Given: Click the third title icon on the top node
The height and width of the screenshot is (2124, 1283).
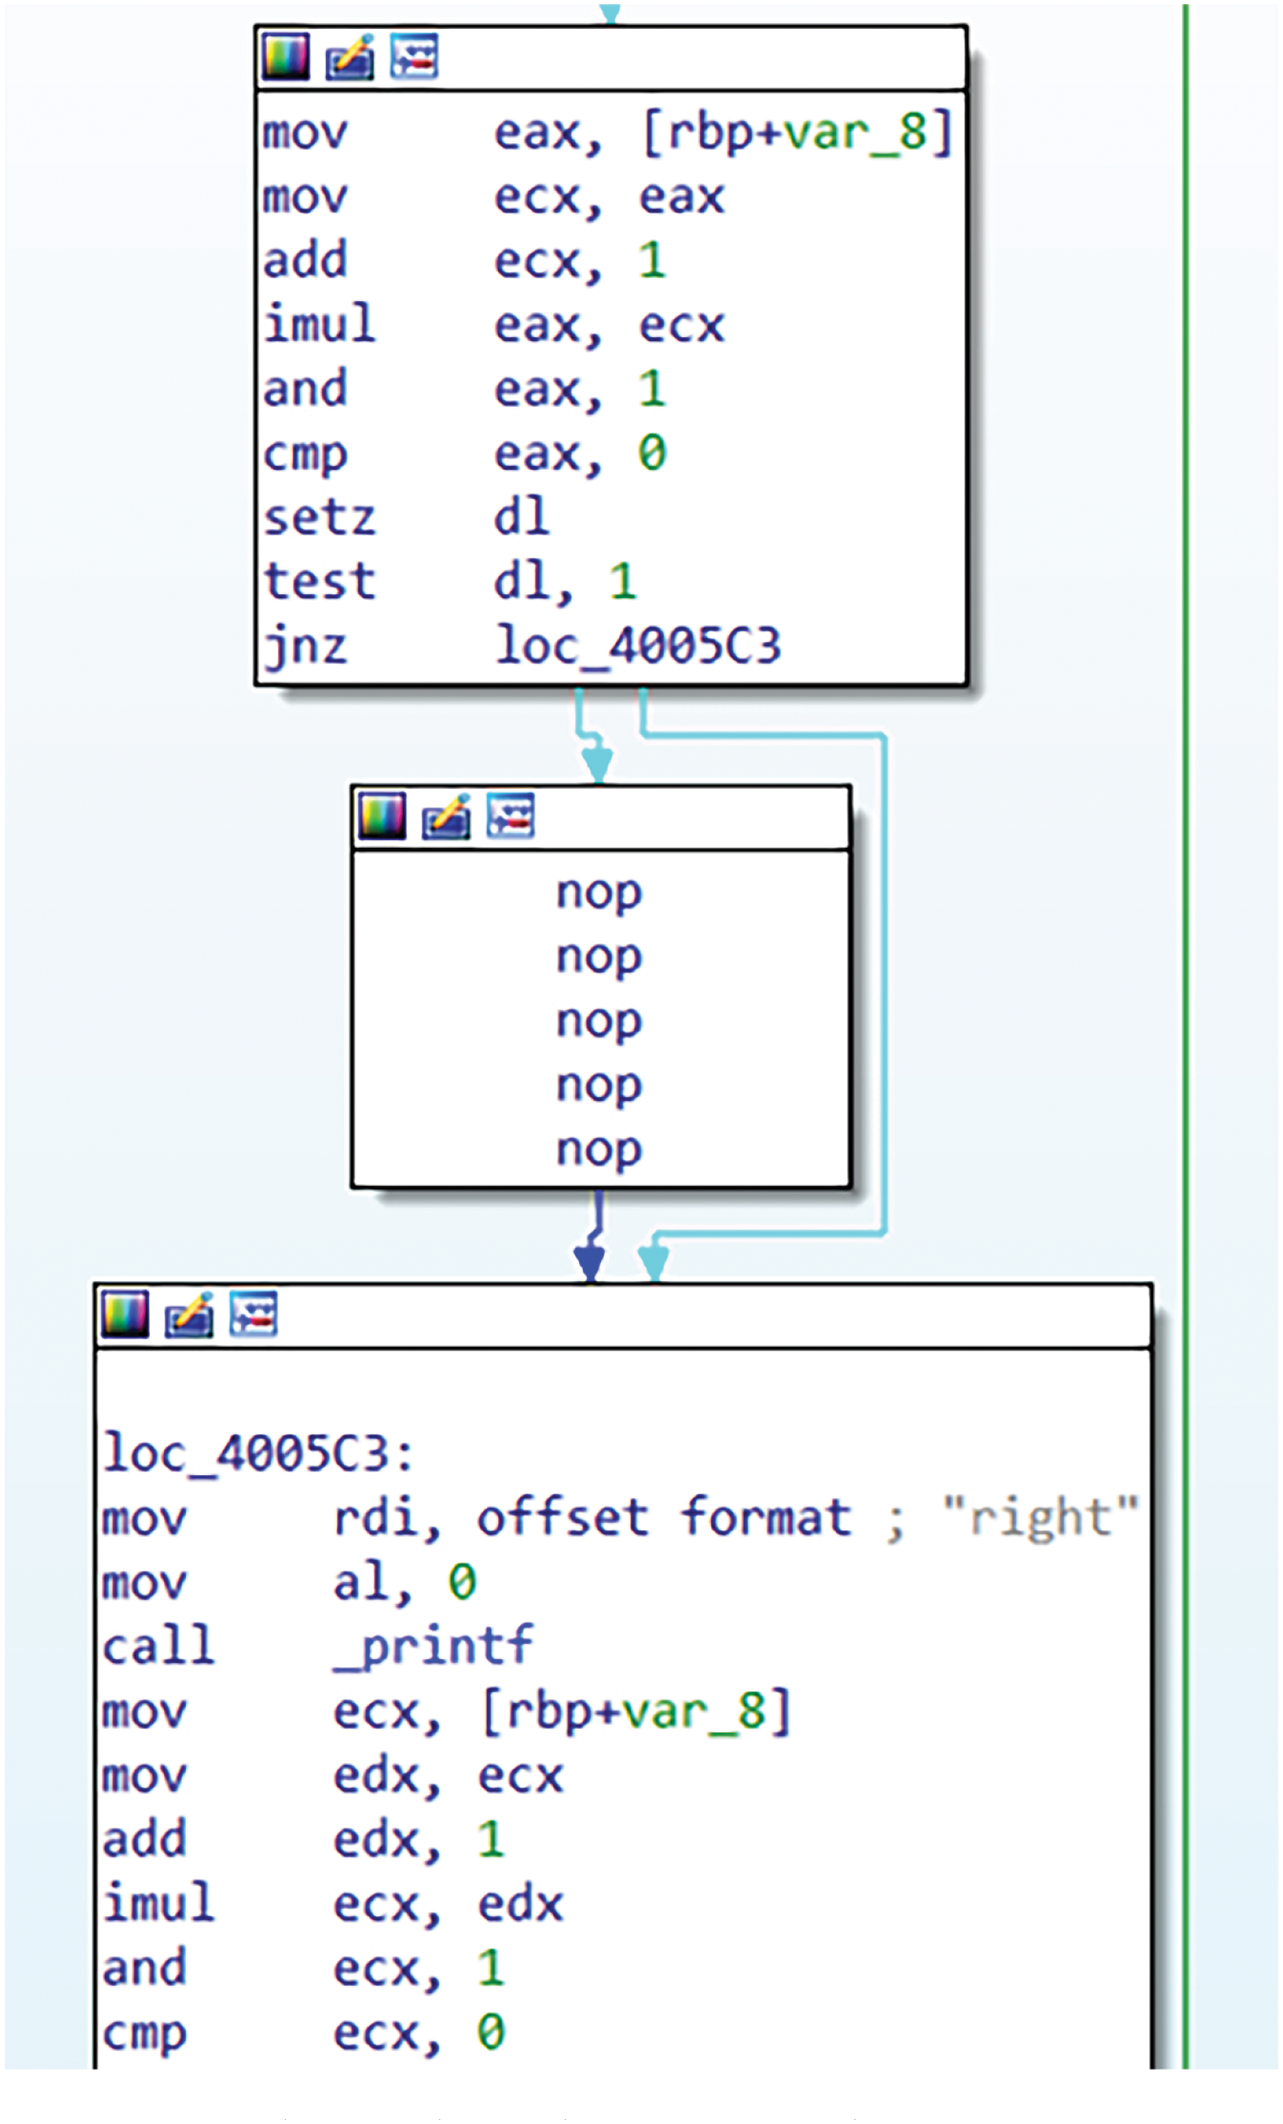Looking at the screenshot, I should (414, 57).
